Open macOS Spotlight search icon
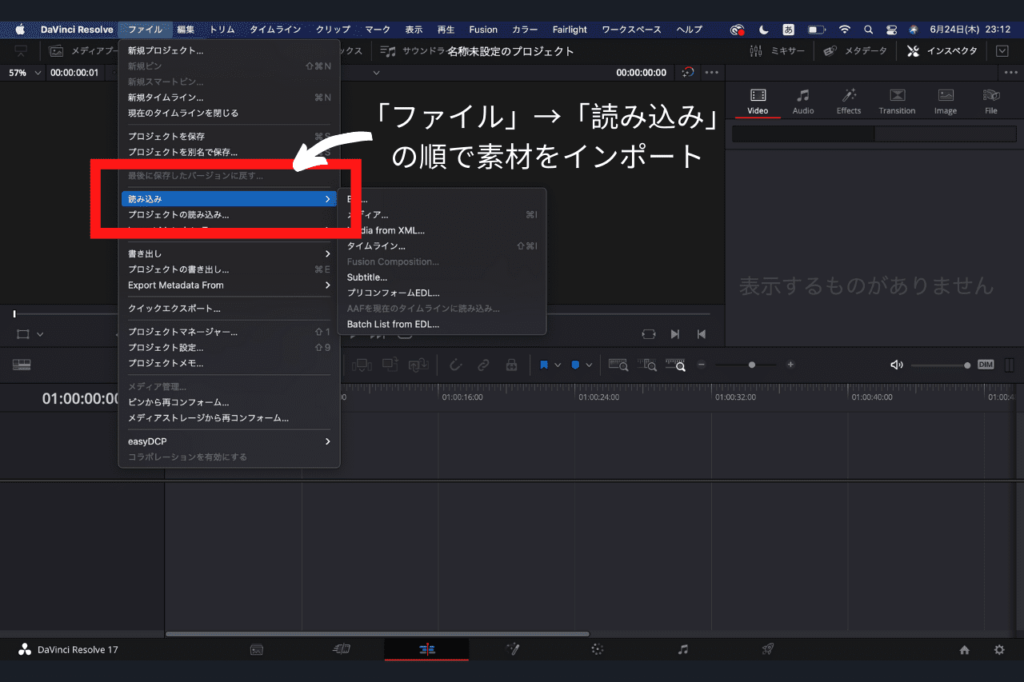The height and width of the screenshot is (682, 1024). (868, 29)
